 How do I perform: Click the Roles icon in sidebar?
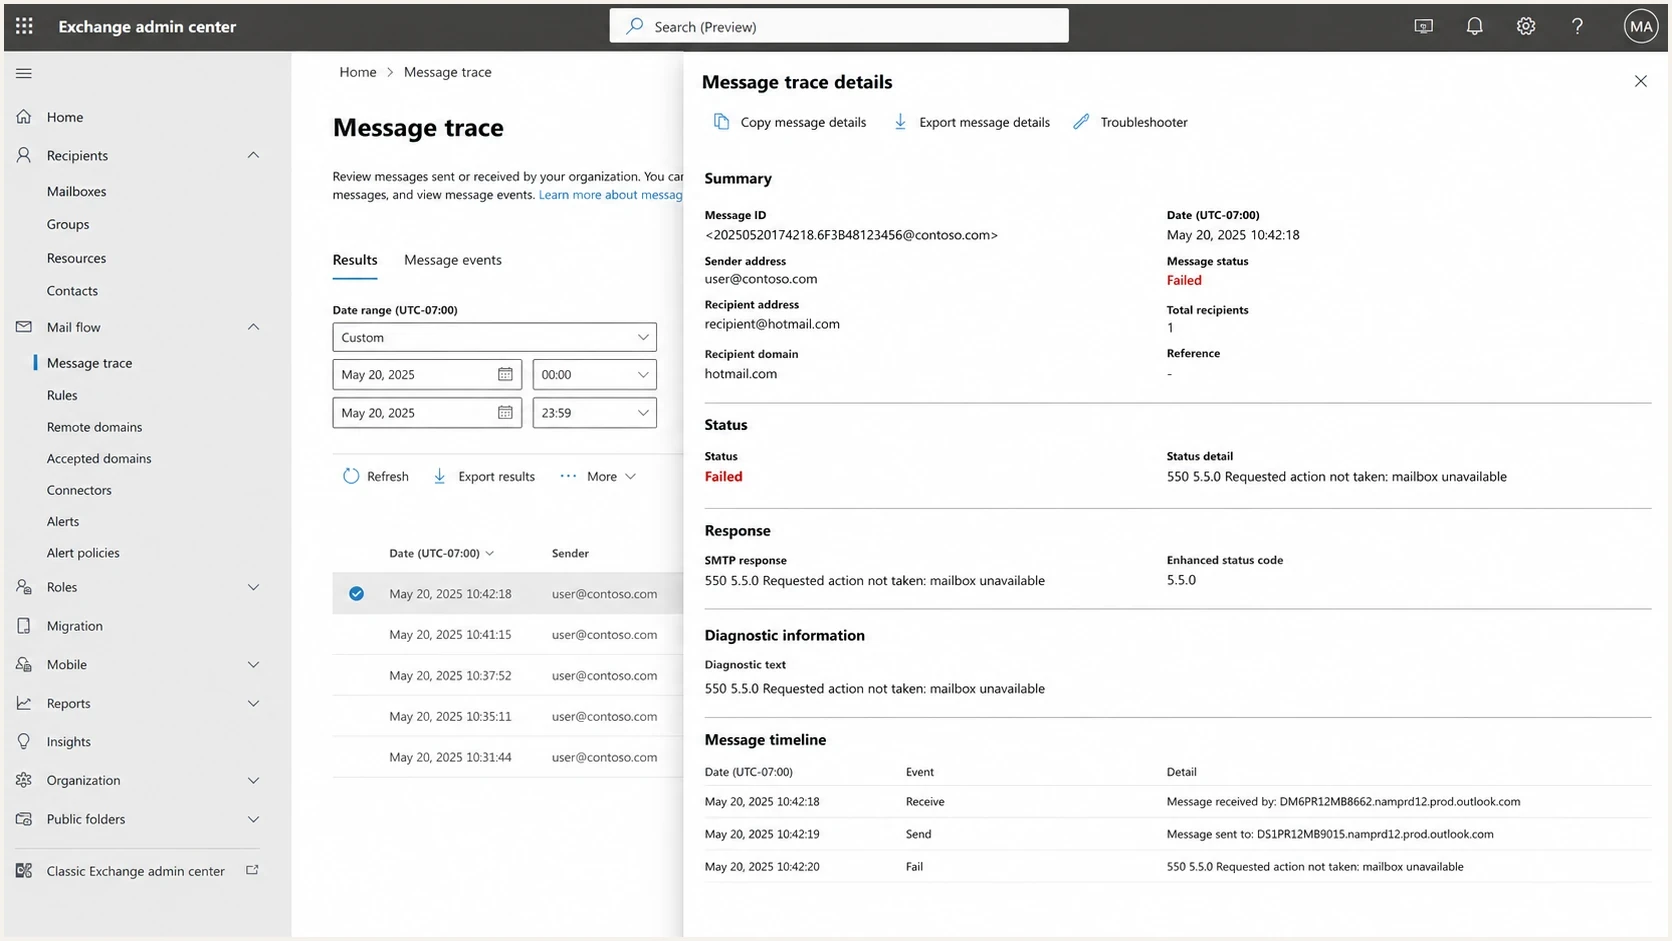pos(24,587)
